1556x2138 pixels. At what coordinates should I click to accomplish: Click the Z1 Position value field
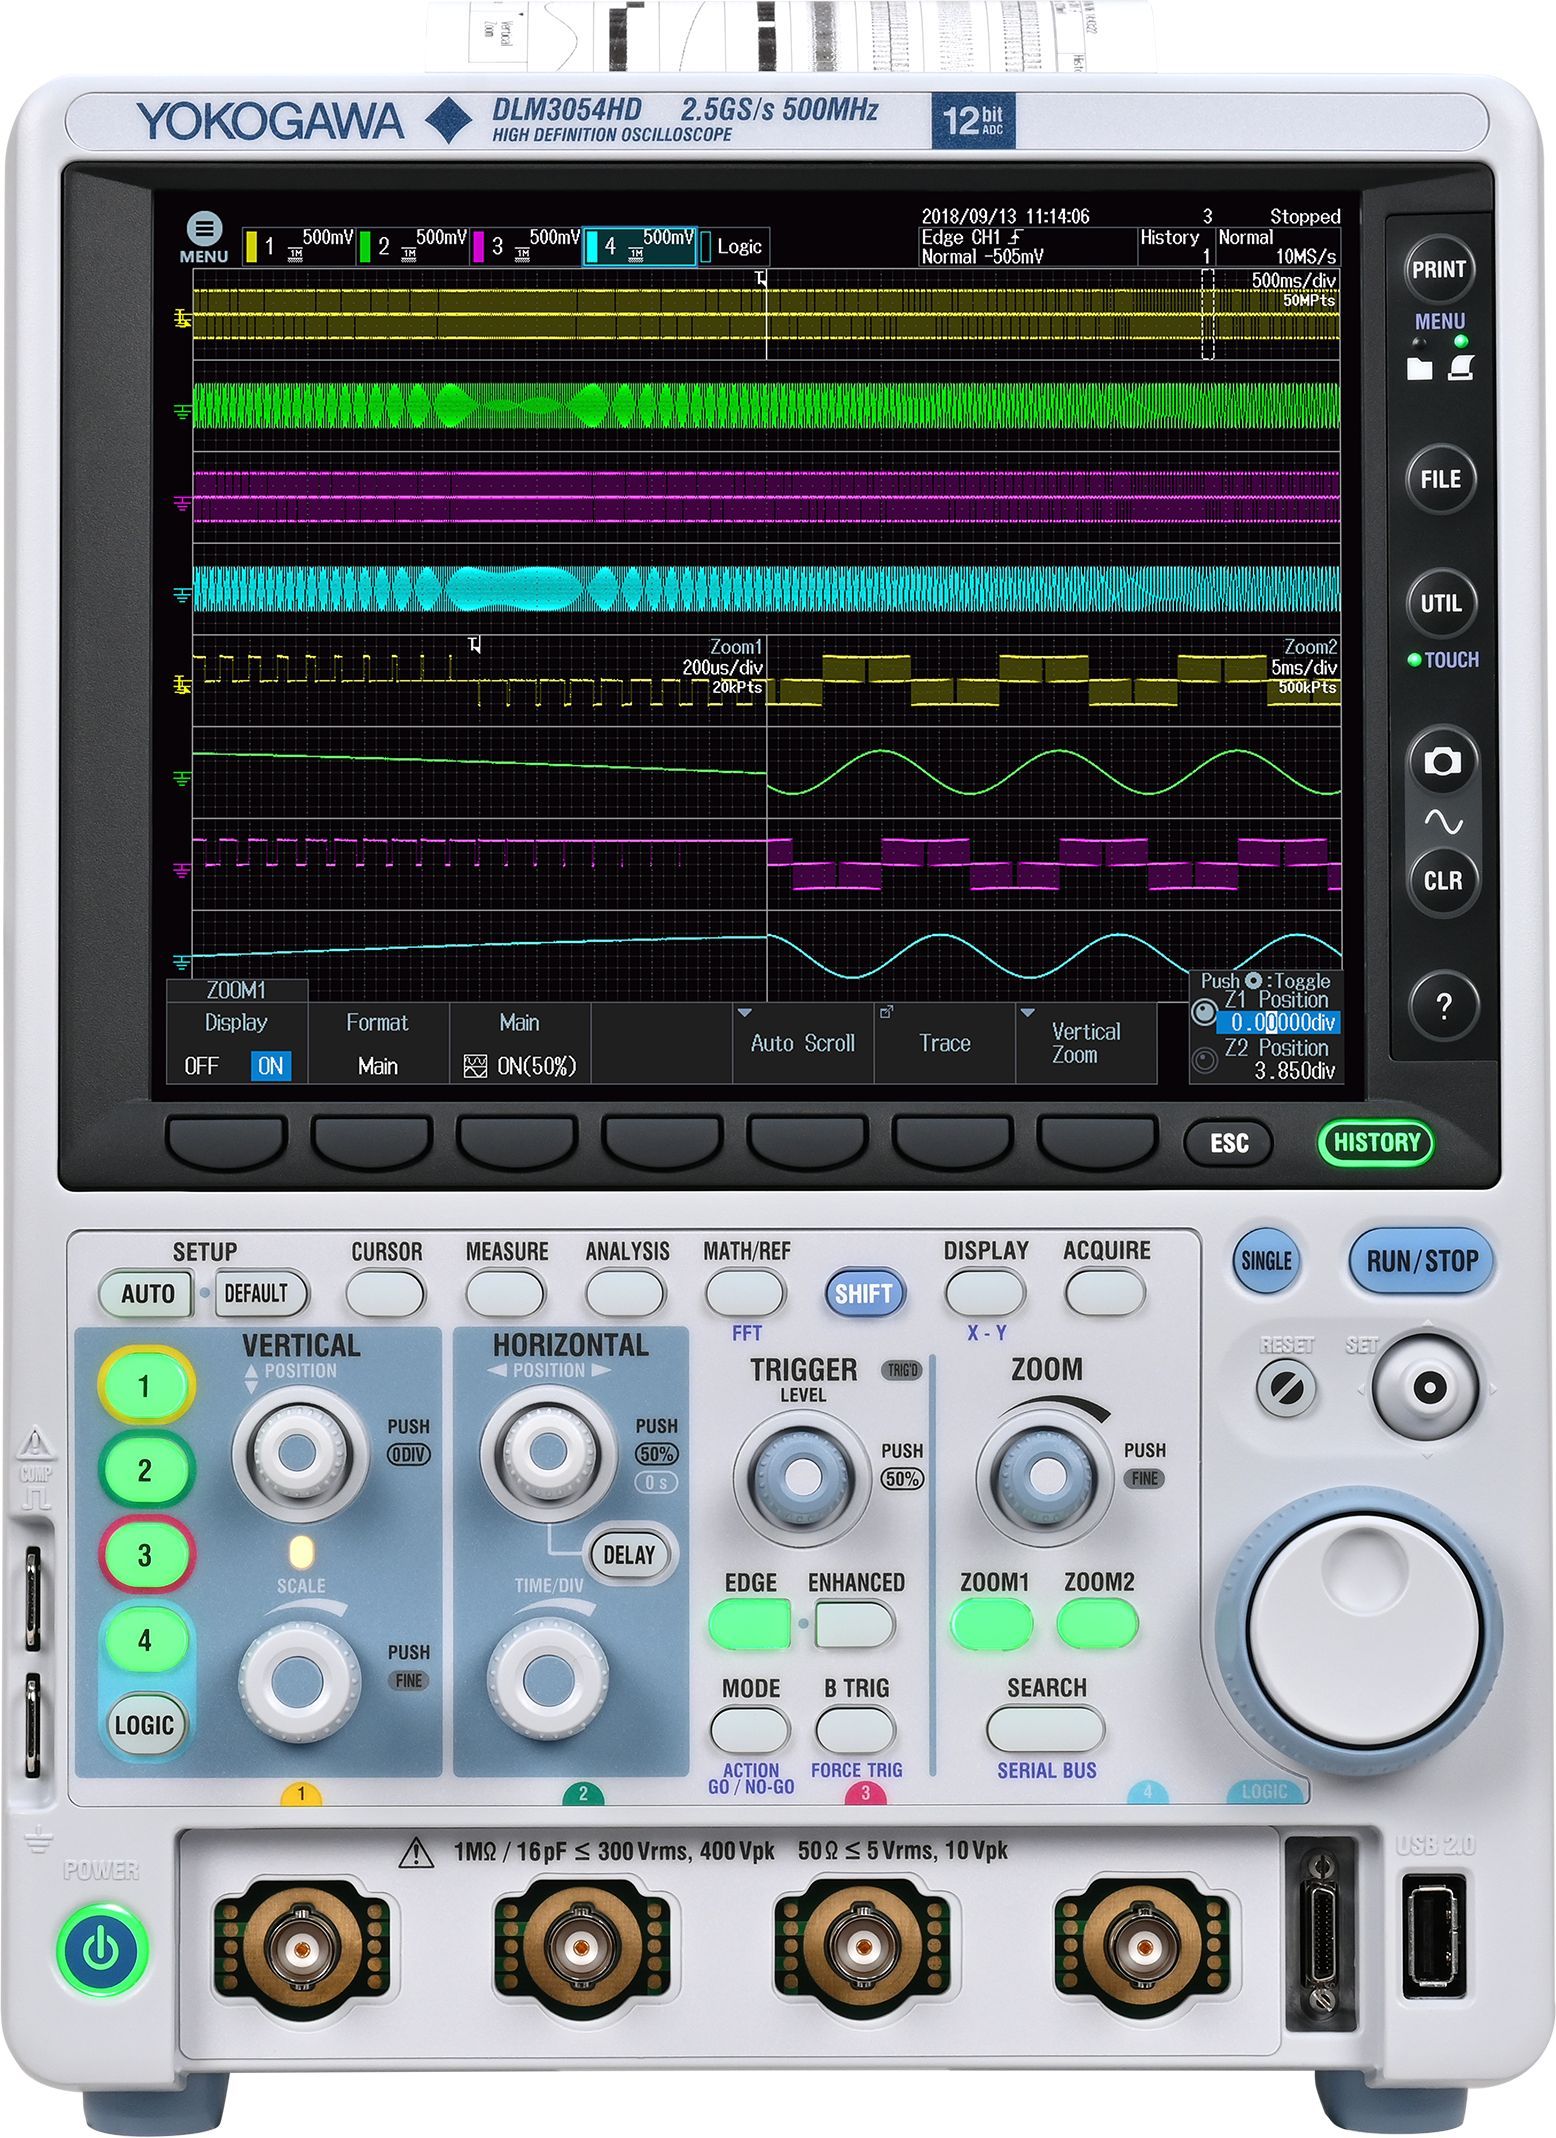[1278, 1022]
